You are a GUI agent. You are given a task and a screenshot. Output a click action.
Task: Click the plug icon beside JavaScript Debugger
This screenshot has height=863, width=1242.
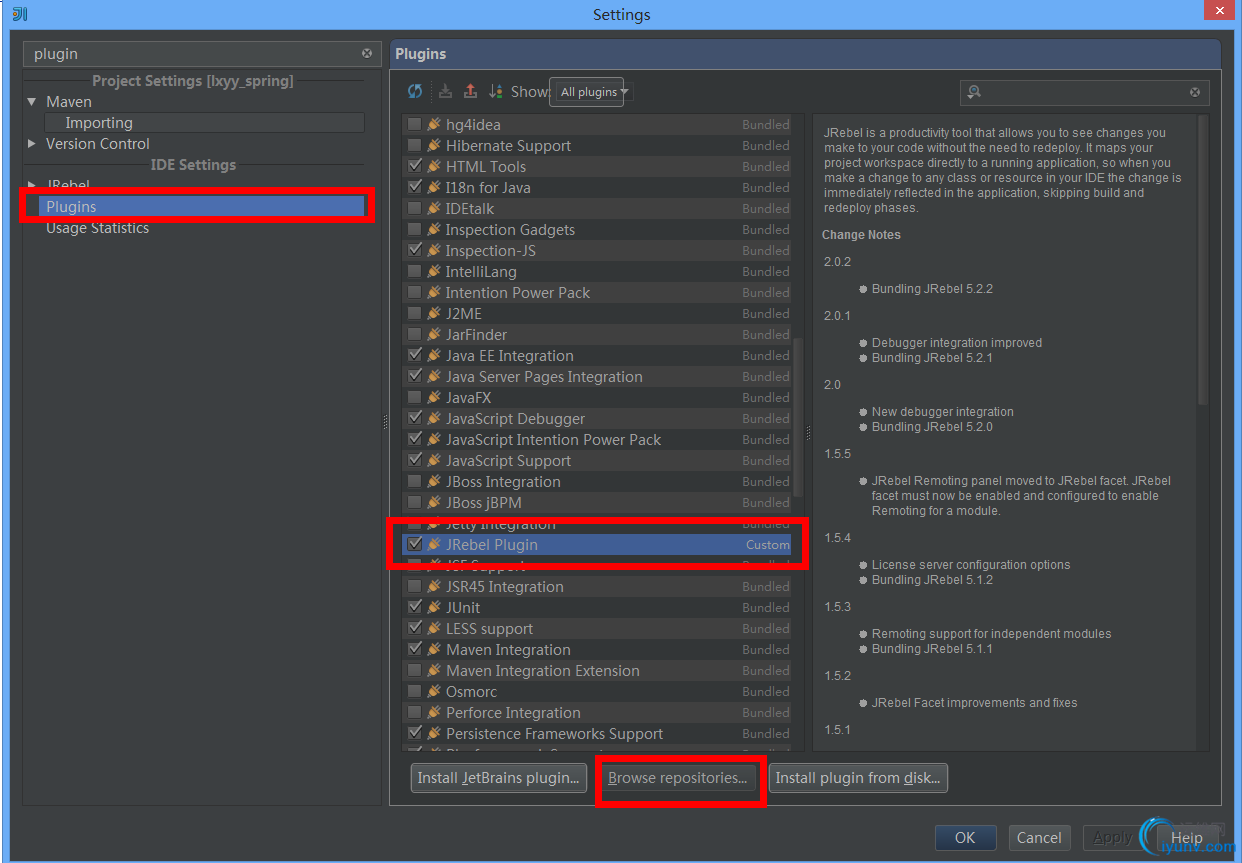point(434,418)
